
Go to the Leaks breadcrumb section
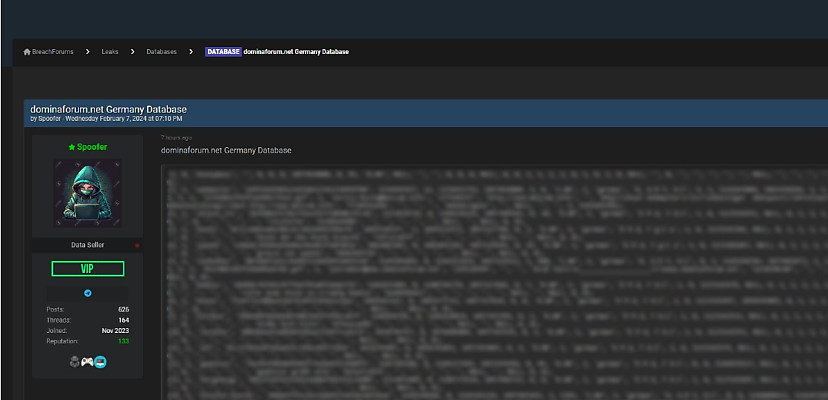click(110, 52)
